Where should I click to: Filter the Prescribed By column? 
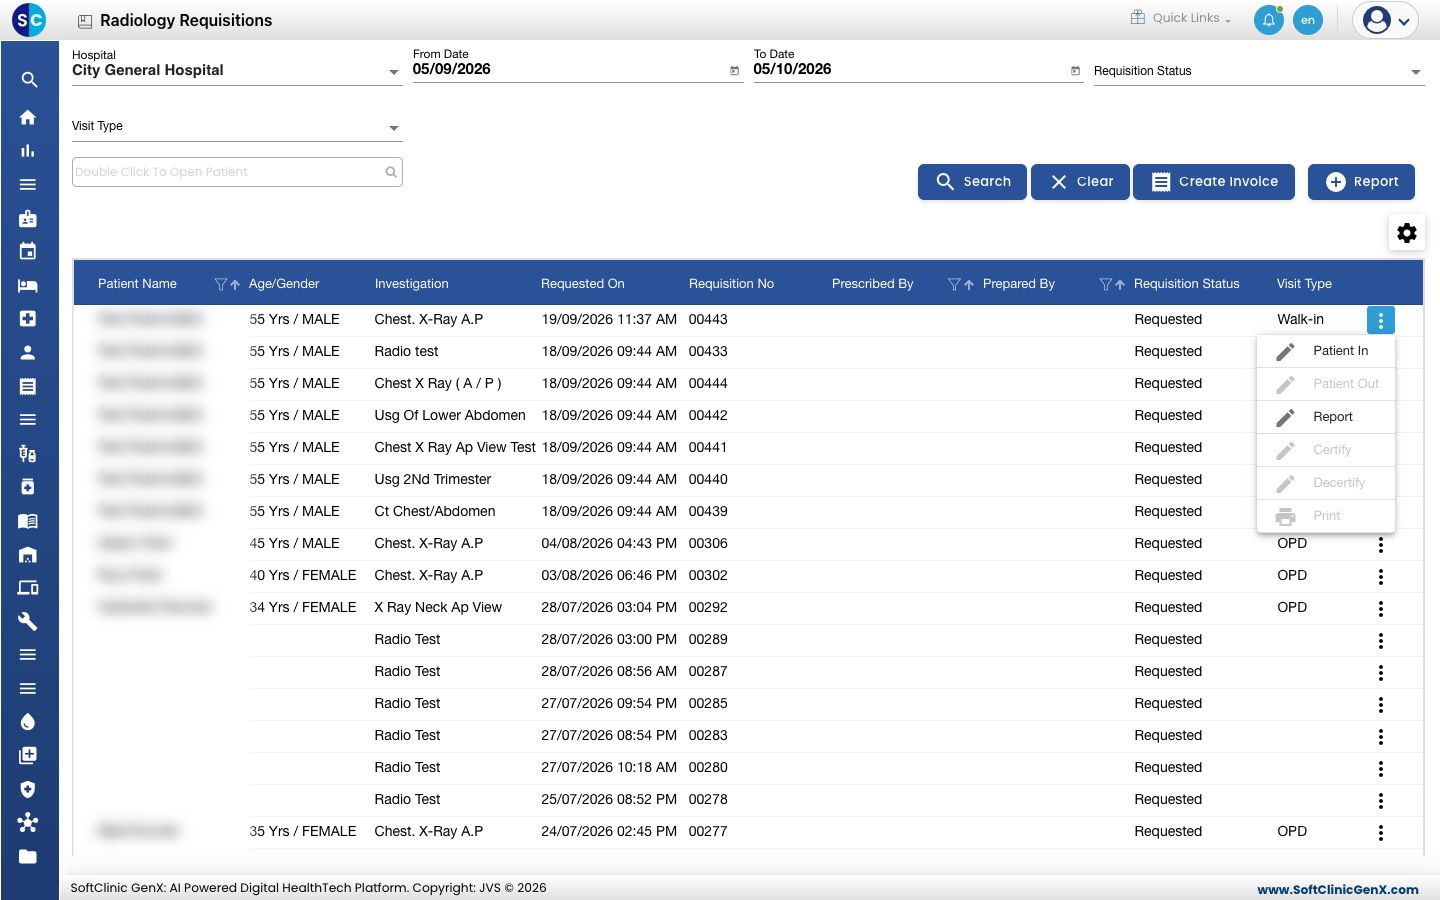pyautogui.click(x=954, y=284)
